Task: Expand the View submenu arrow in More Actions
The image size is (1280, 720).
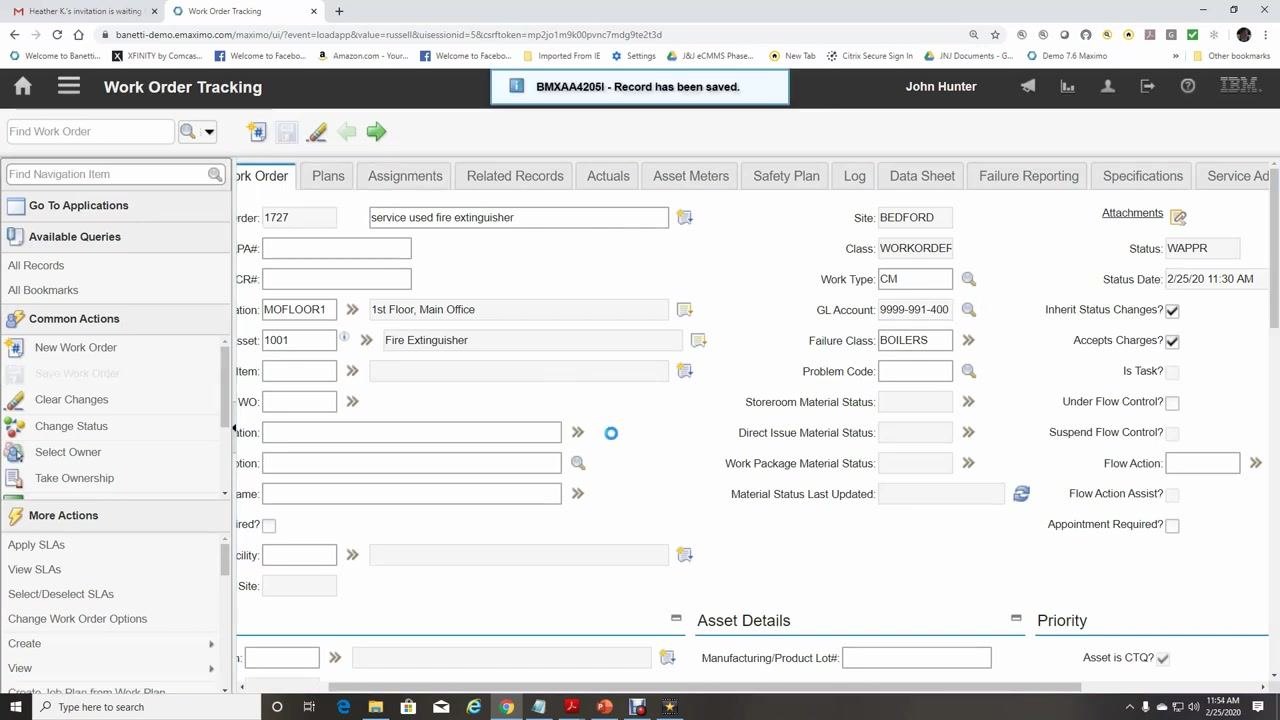Action: pyautogui.click(x=211, y=668)
